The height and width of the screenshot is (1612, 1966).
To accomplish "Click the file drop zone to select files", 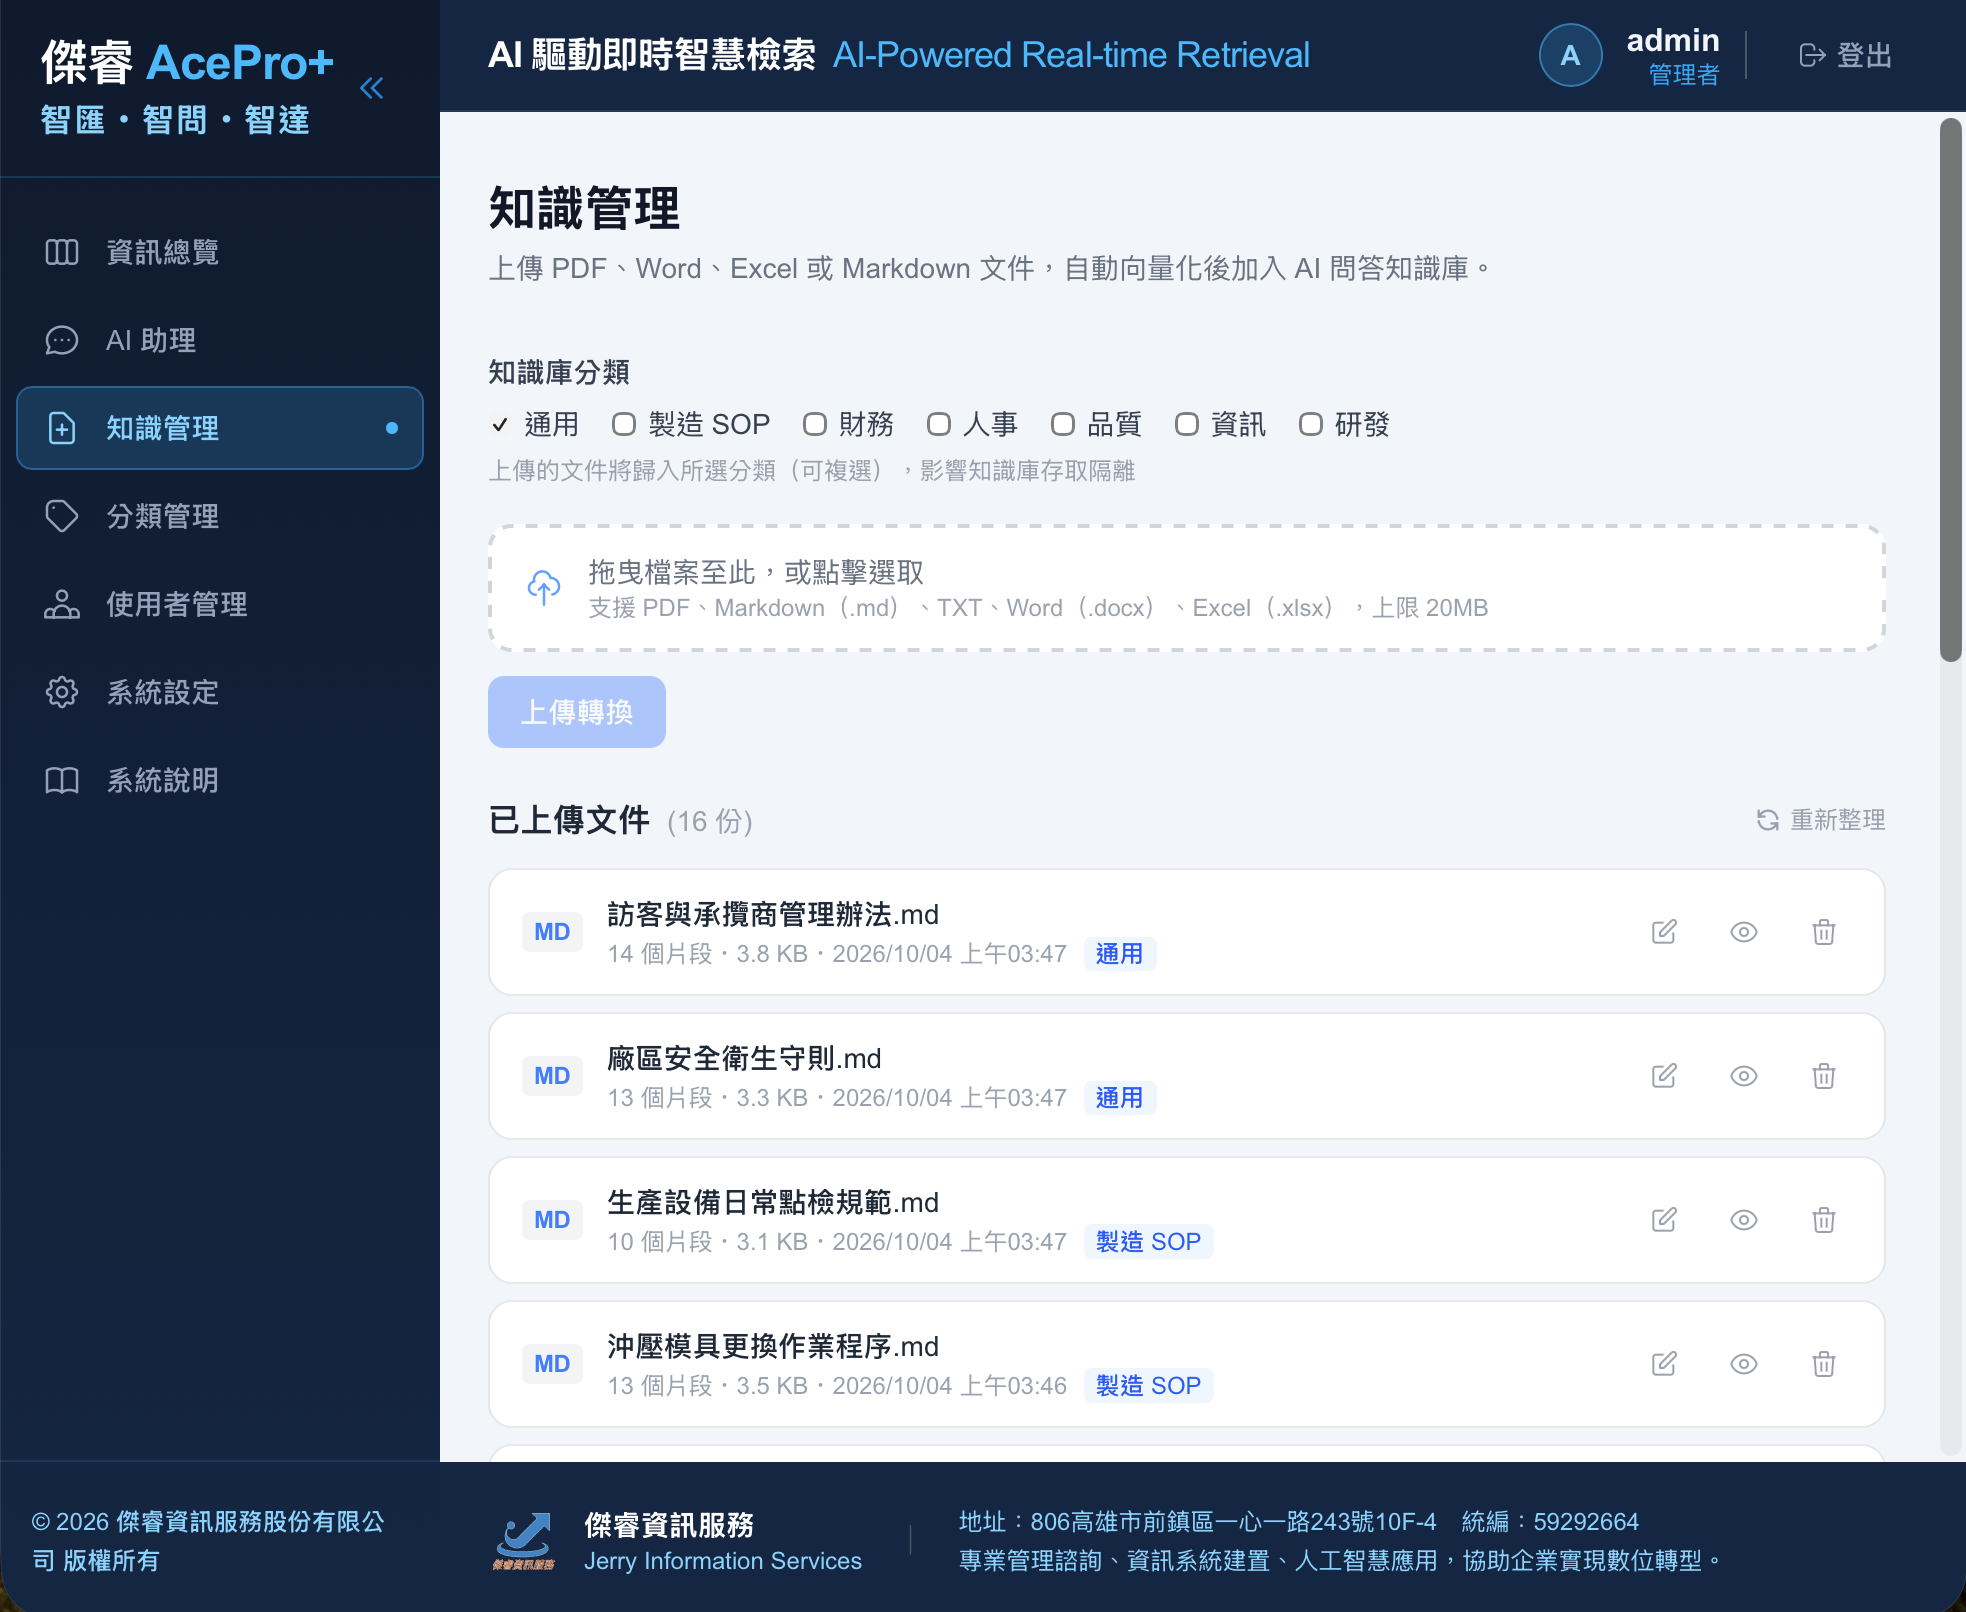I will [x=1187, y=588].
